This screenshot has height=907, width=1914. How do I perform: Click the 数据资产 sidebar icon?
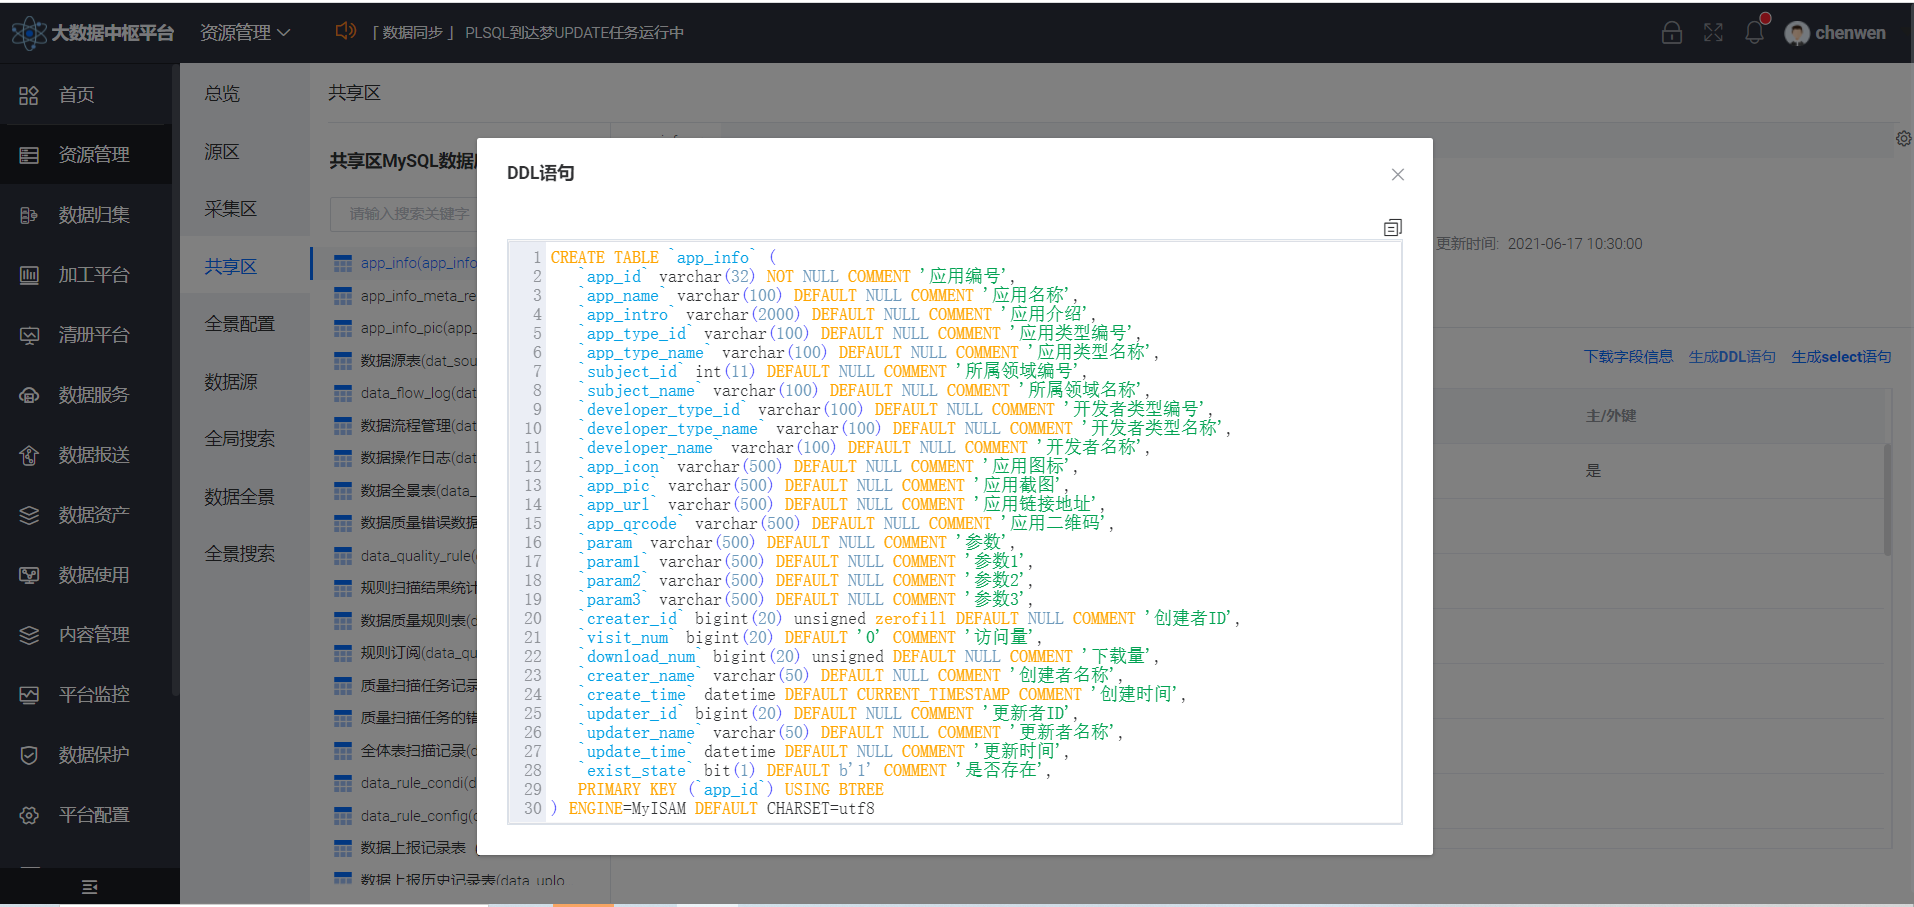[29, 515]
